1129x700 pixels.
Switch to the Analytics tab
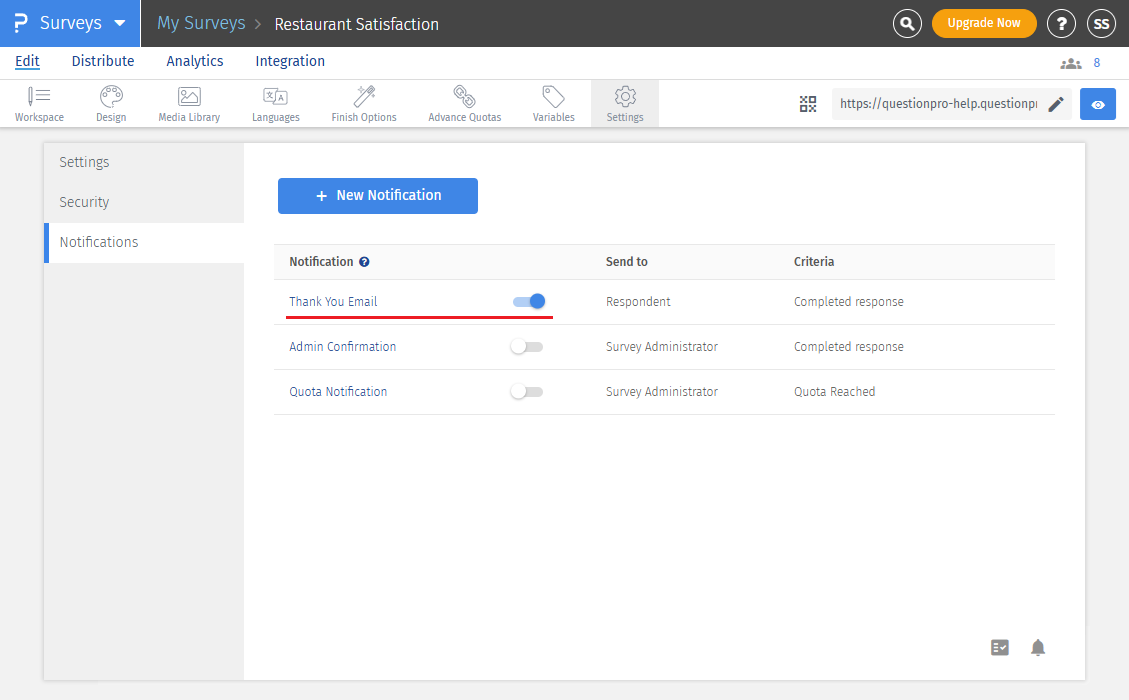click(x=195, y=61)
